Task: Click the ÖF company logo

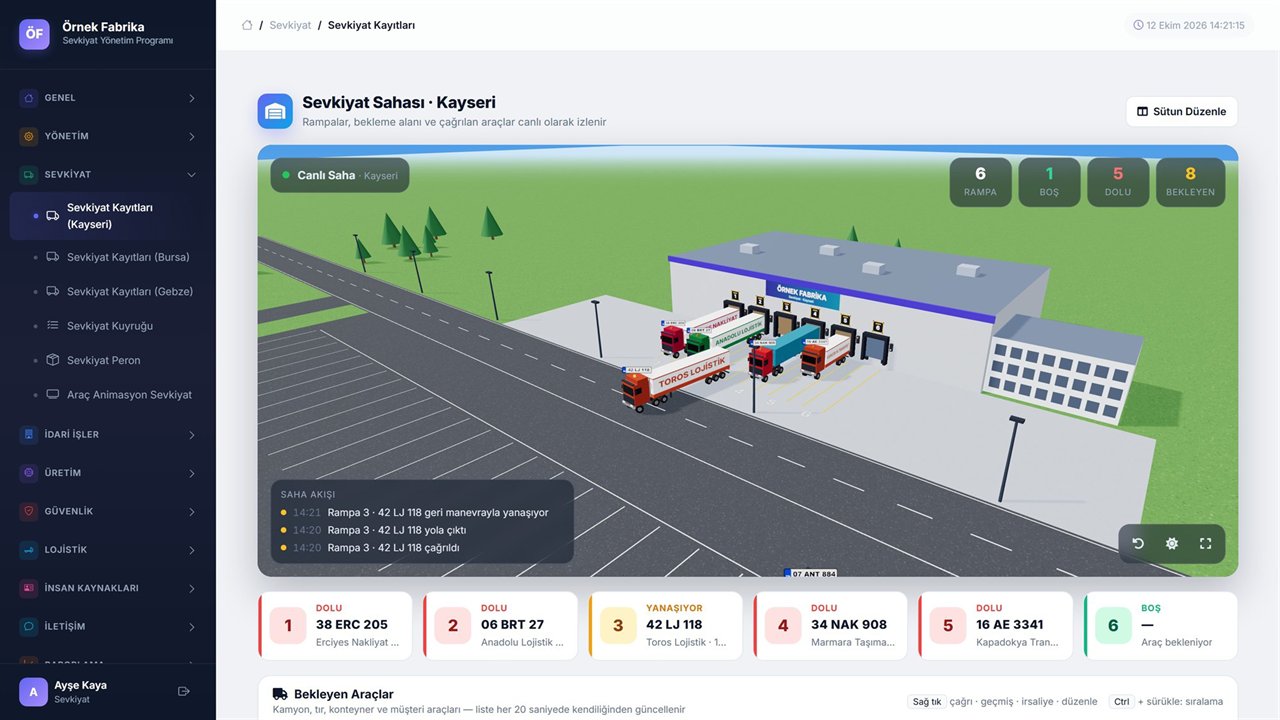Action: tap(34, 34)
